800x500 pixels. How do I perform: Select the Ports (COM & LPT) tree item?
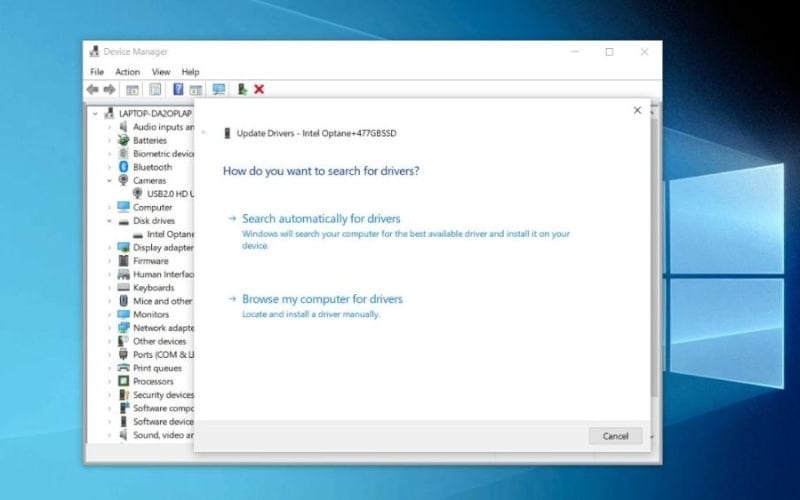click(163, 355)
